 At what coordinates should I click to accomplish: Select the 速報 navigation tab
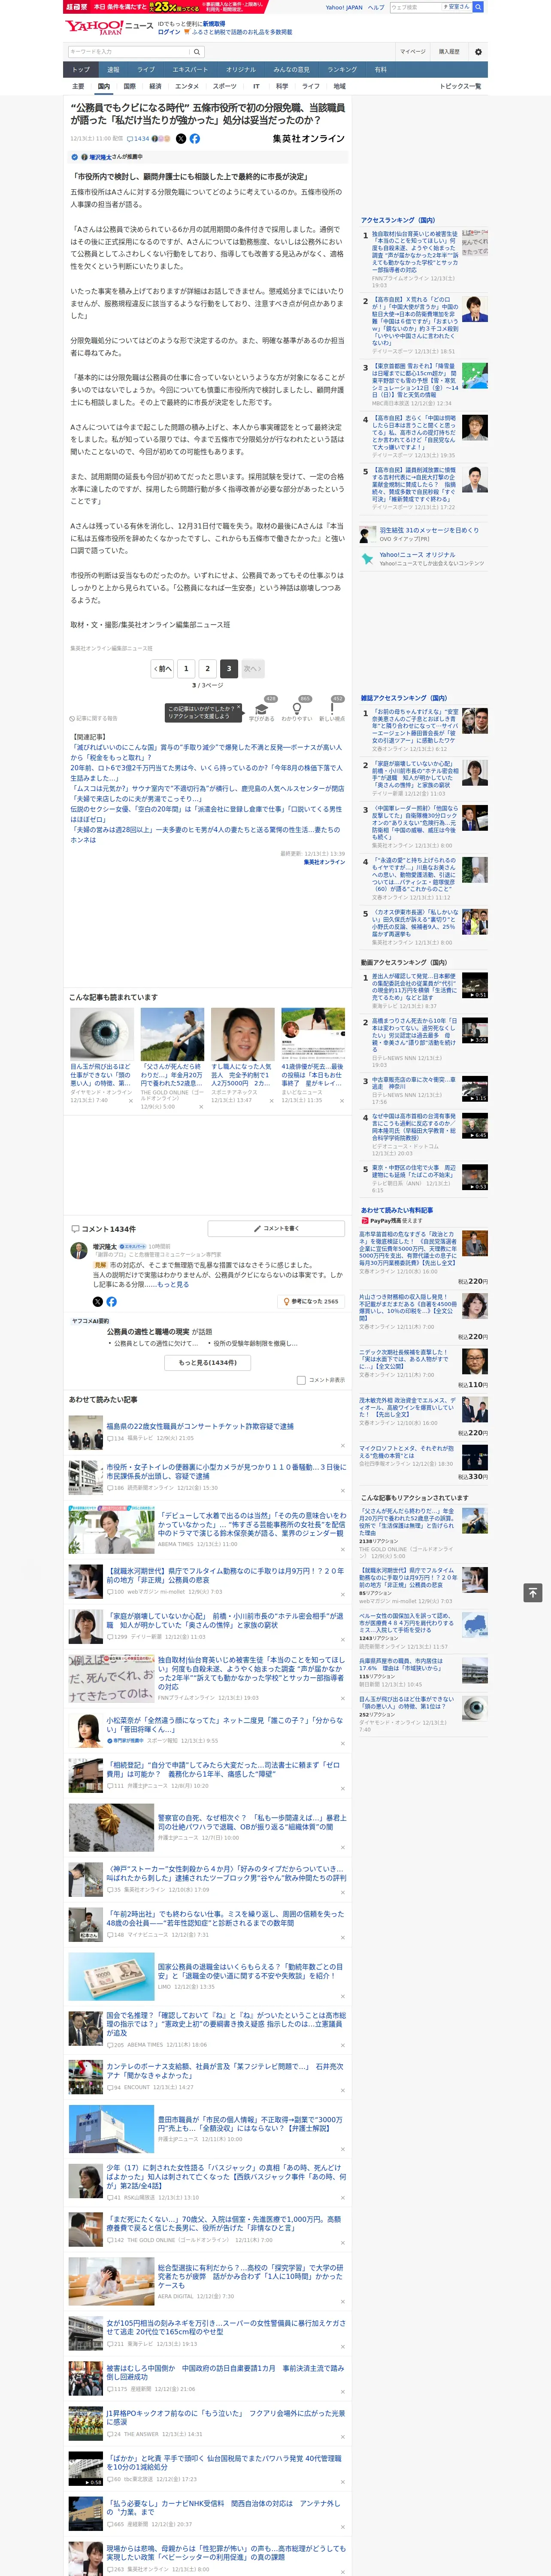pyautogui.click(x=113, y=70)
